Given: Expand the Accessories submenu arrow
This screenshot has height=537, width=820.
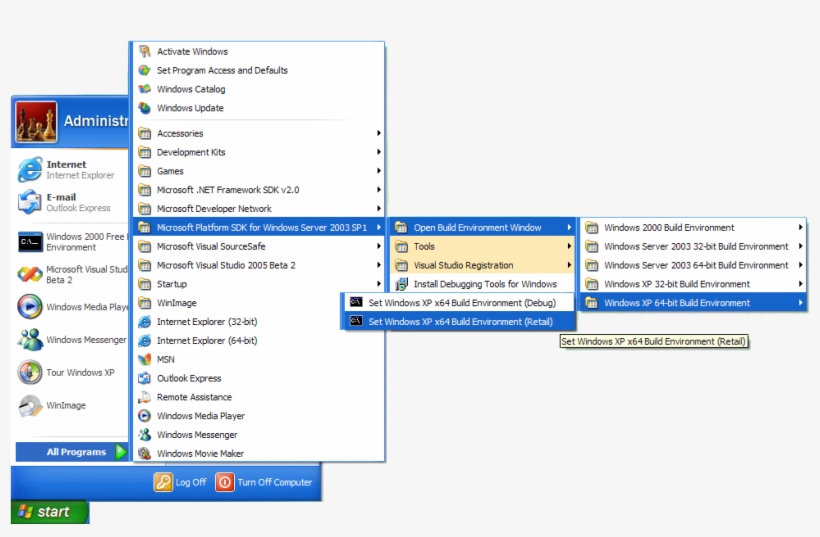Looking at the screenshot, I should (379, 133).
